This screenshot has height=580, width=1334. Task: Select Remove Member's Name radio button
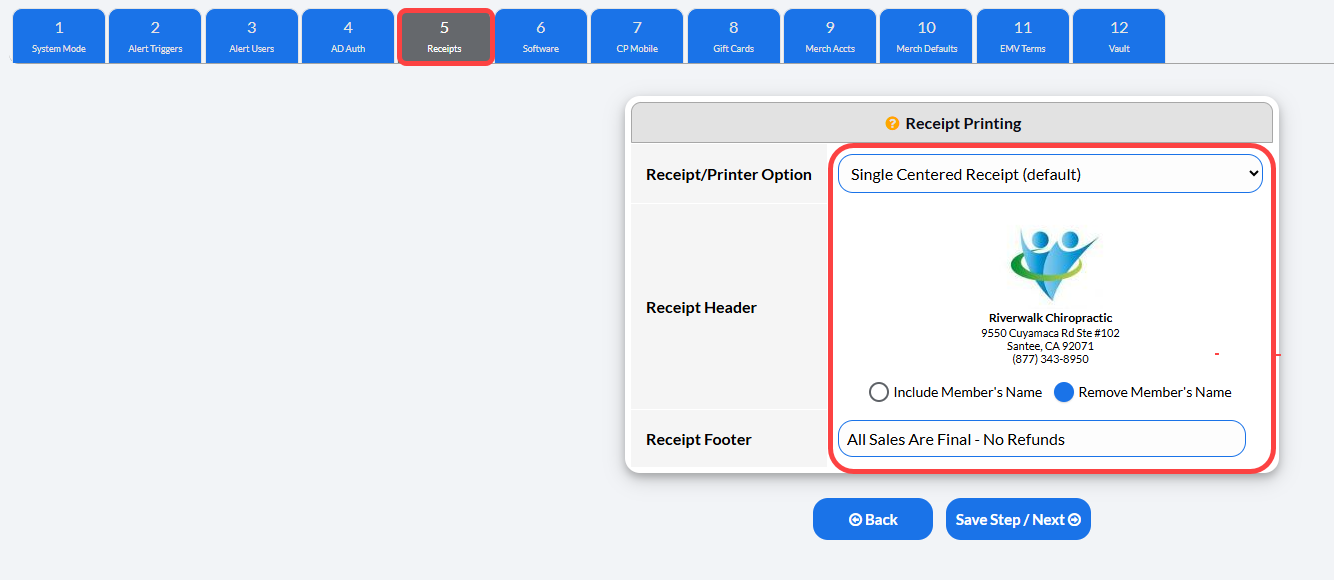click(x=1064, y=392)
